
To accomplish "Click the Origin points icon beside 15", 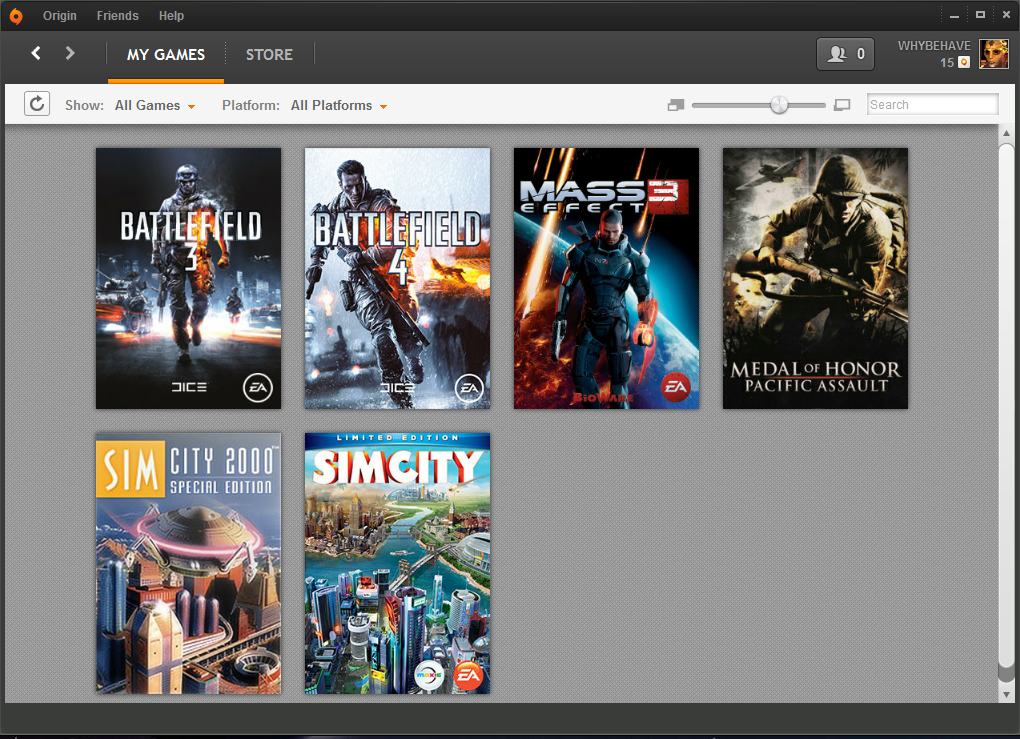I will pos(964,62).
